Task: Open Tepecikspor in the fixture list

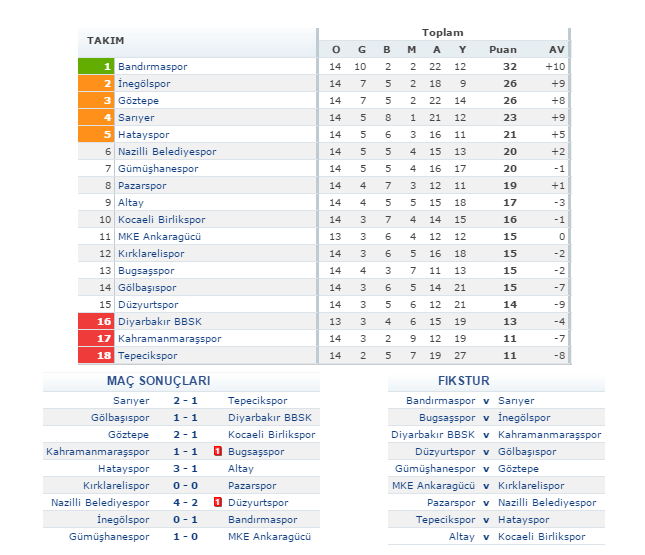Action: 446,520
